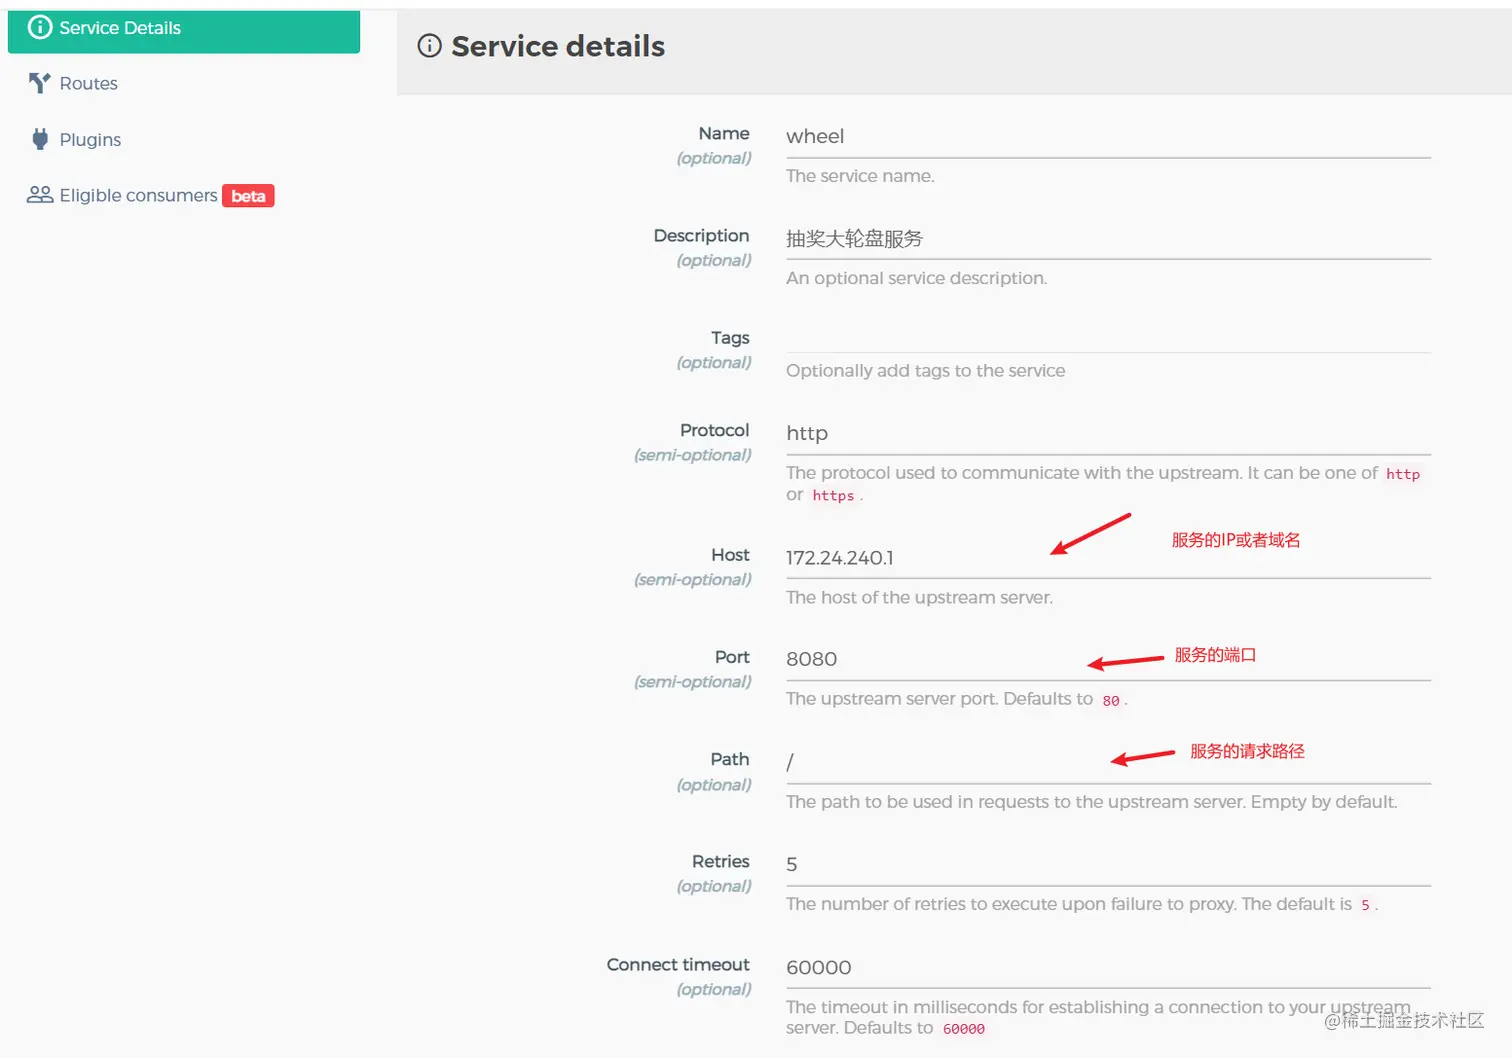Click 'An optional service description.' help text
The width and height of the screenshot is (1512, 1058).
click(x=917, y=278)
